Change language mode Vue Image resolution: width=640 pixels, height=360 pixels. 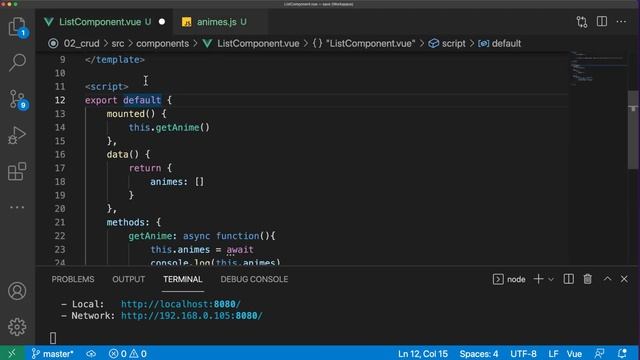point(574,353)
